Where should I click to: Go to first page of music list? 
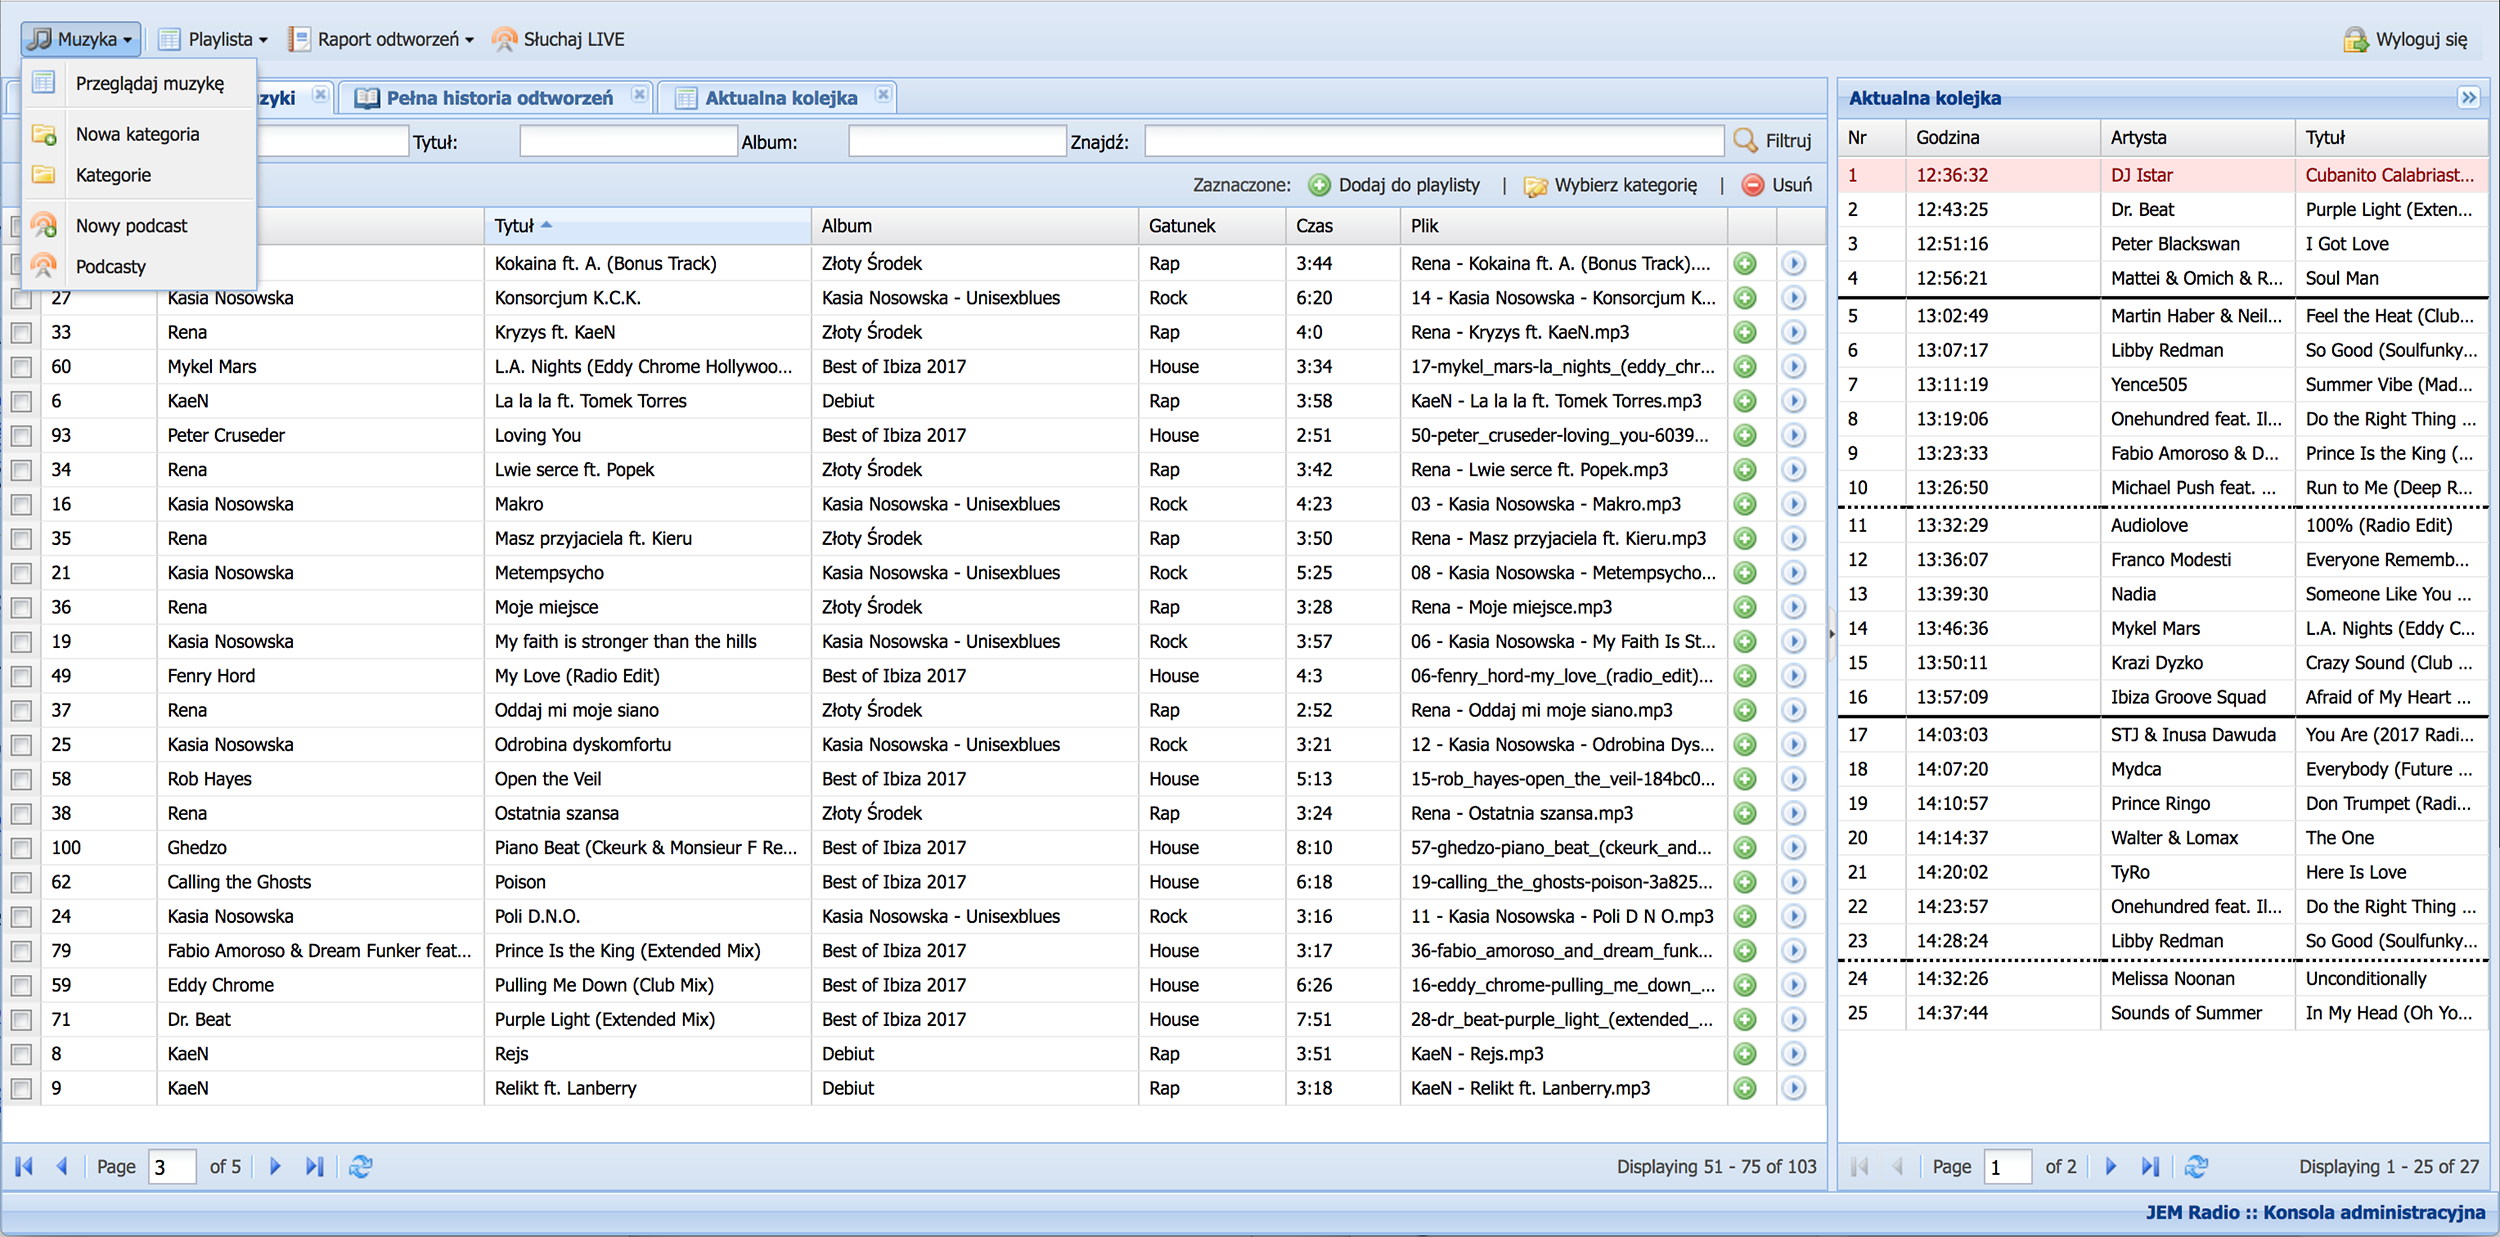(25, 1166)
